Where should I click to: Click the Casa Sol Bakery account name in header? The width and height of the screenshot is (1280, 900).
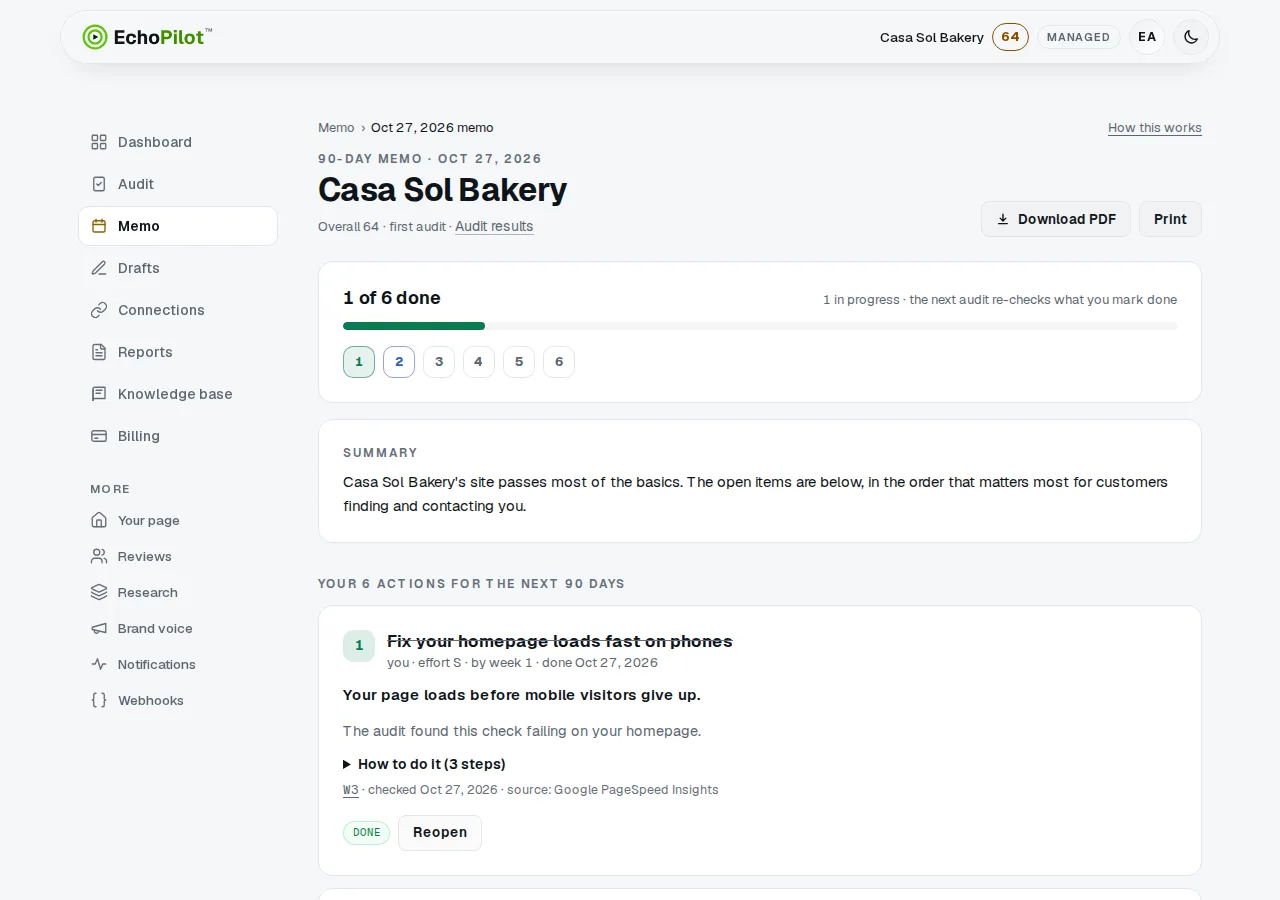click(932, 37)
